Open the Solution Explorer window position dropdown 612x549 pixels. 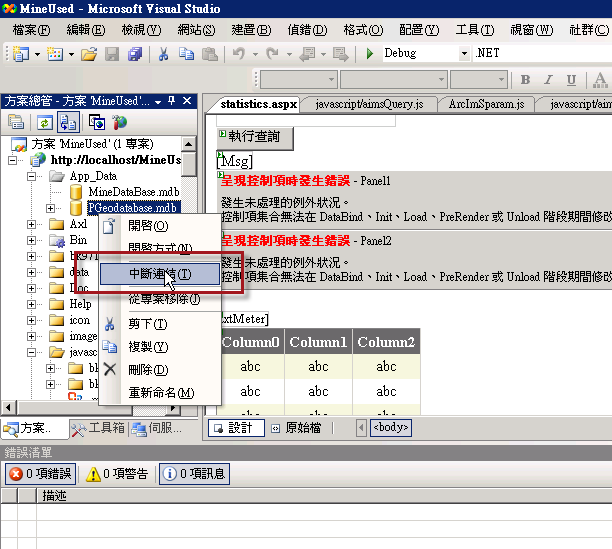coord(158,102)
